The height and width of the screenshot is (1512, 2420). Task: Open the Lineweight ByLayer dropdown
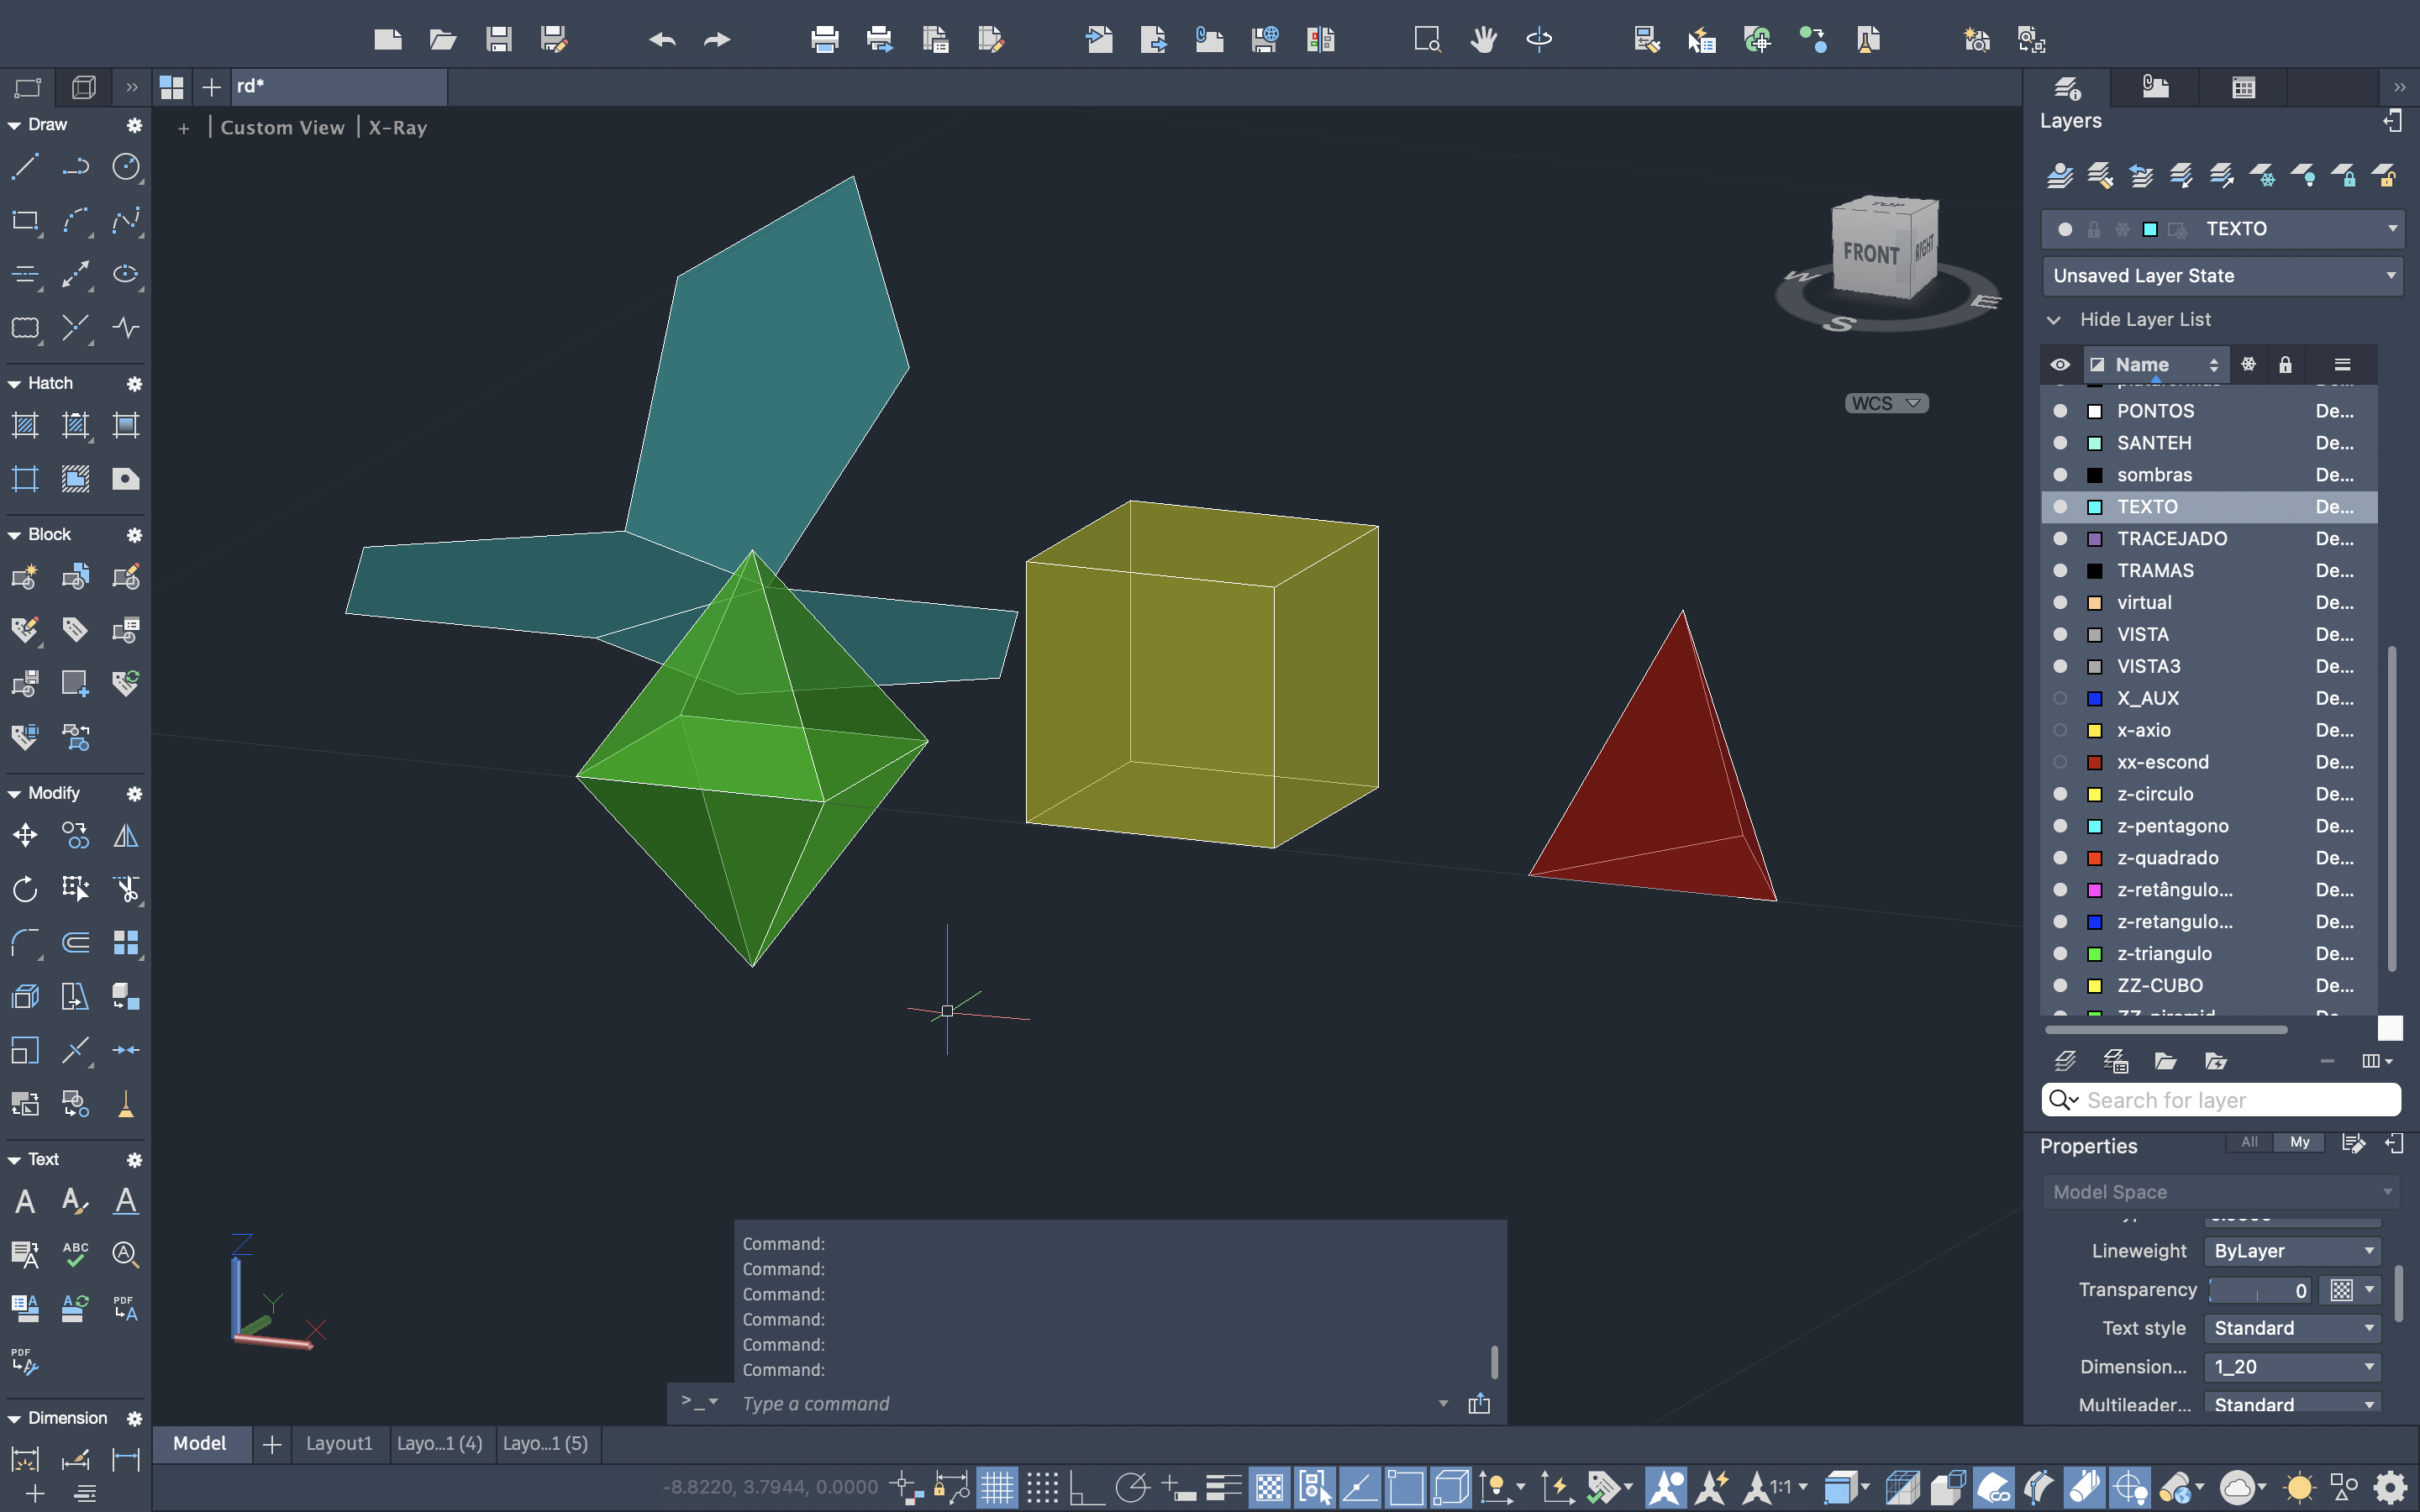tap(2291, 1251)
